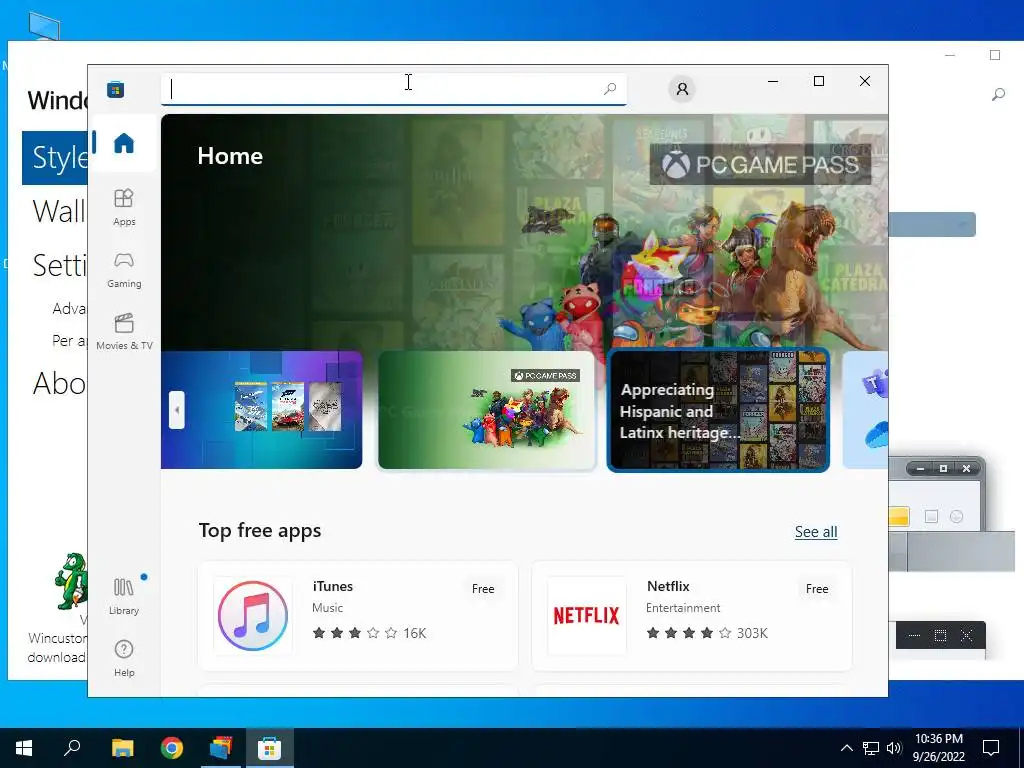Open the Netflix app listing

click(692, 616)
